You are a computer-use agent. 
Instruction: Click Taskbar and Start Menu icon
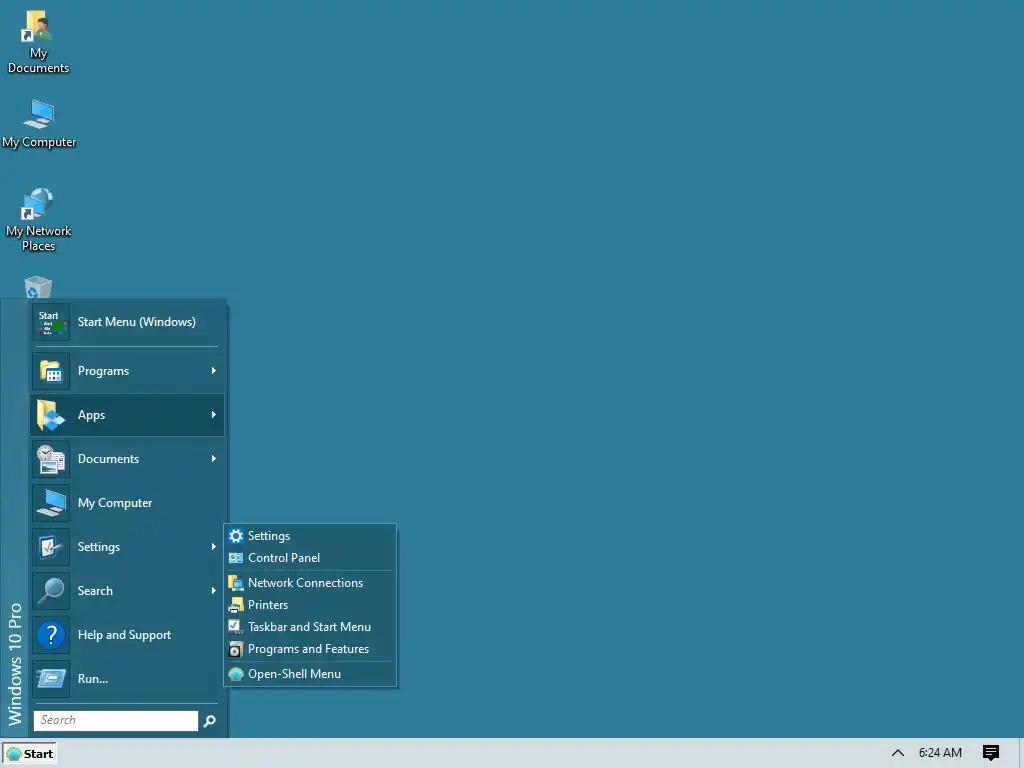tap(236, 627)
